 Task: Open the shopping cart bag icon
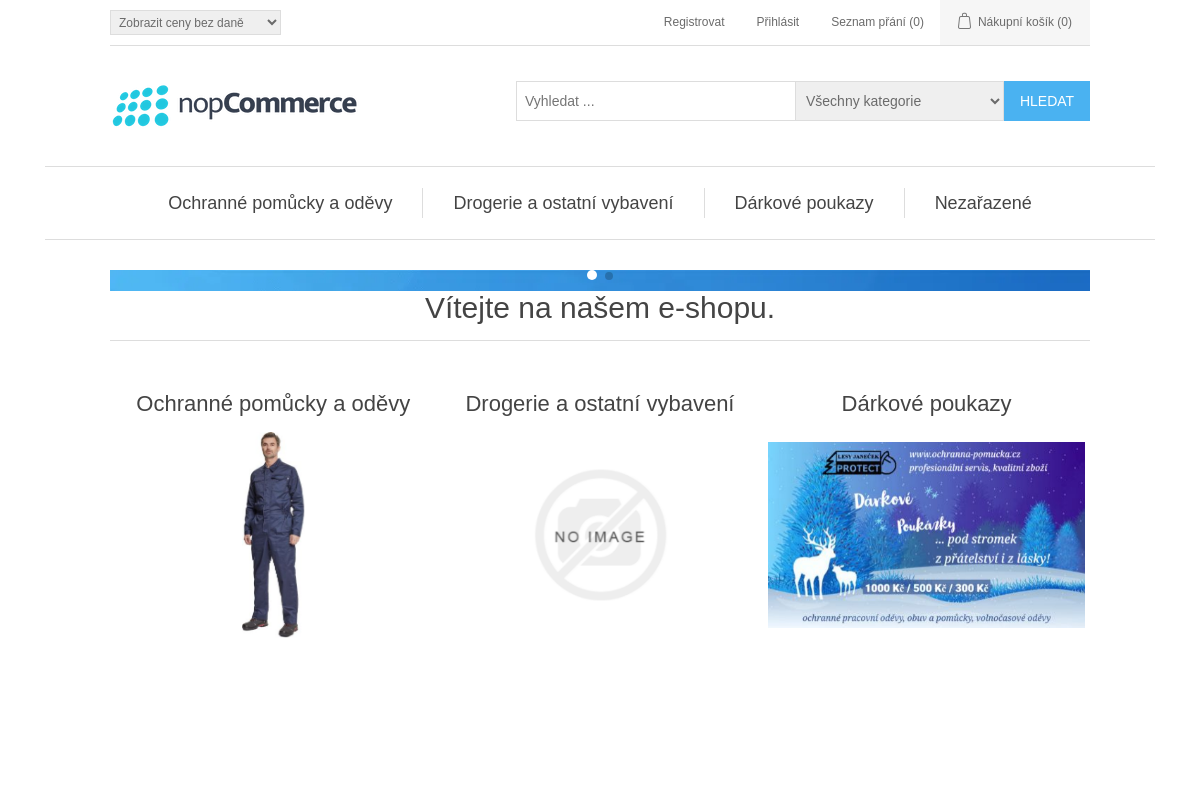964,21
